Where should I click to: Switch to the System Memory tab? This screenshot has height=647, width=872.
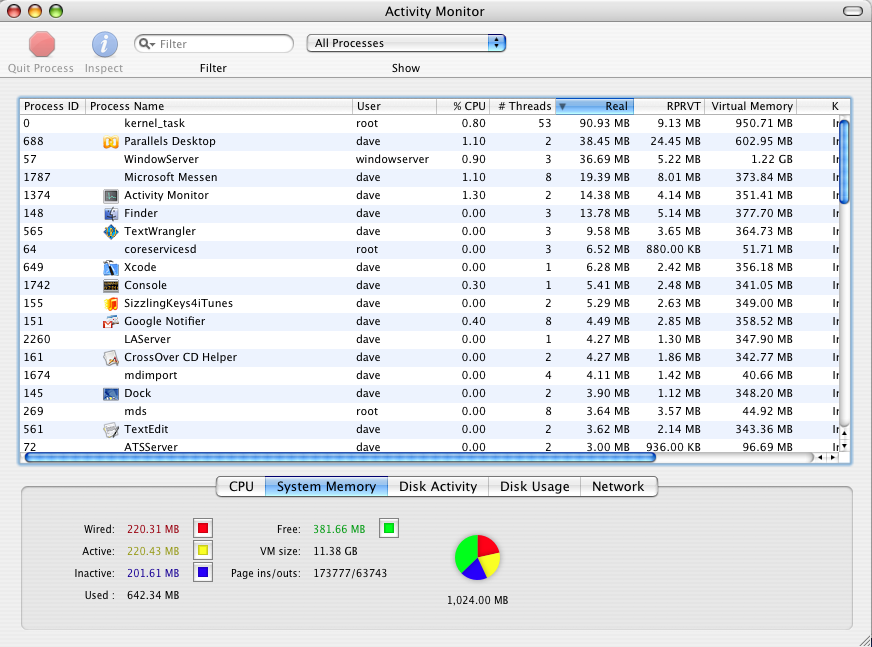coord(326,486)
